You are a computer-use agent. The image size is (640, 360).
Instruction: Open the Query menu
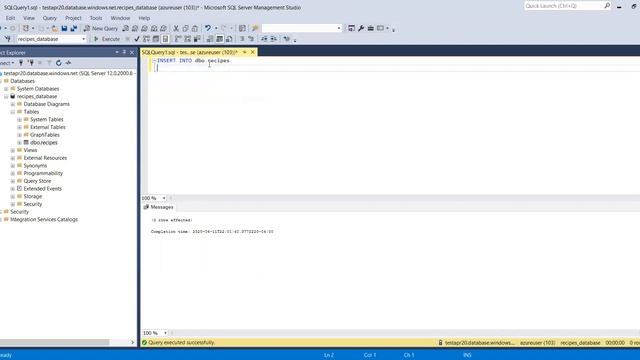[49, 18]
